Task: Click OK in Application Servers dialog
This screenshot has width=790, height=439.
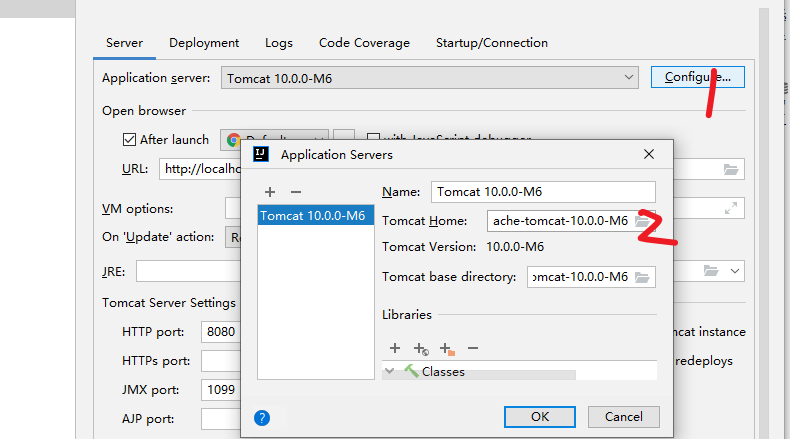Action: 540,417
